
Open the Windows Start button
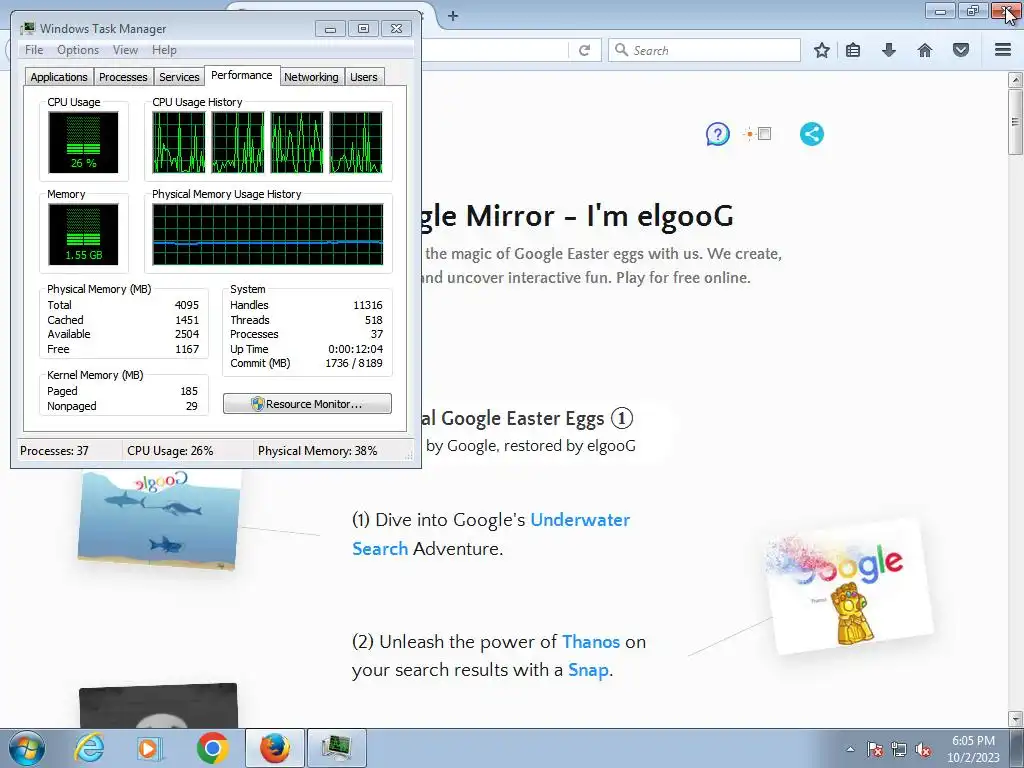click(x=27, y=748)
